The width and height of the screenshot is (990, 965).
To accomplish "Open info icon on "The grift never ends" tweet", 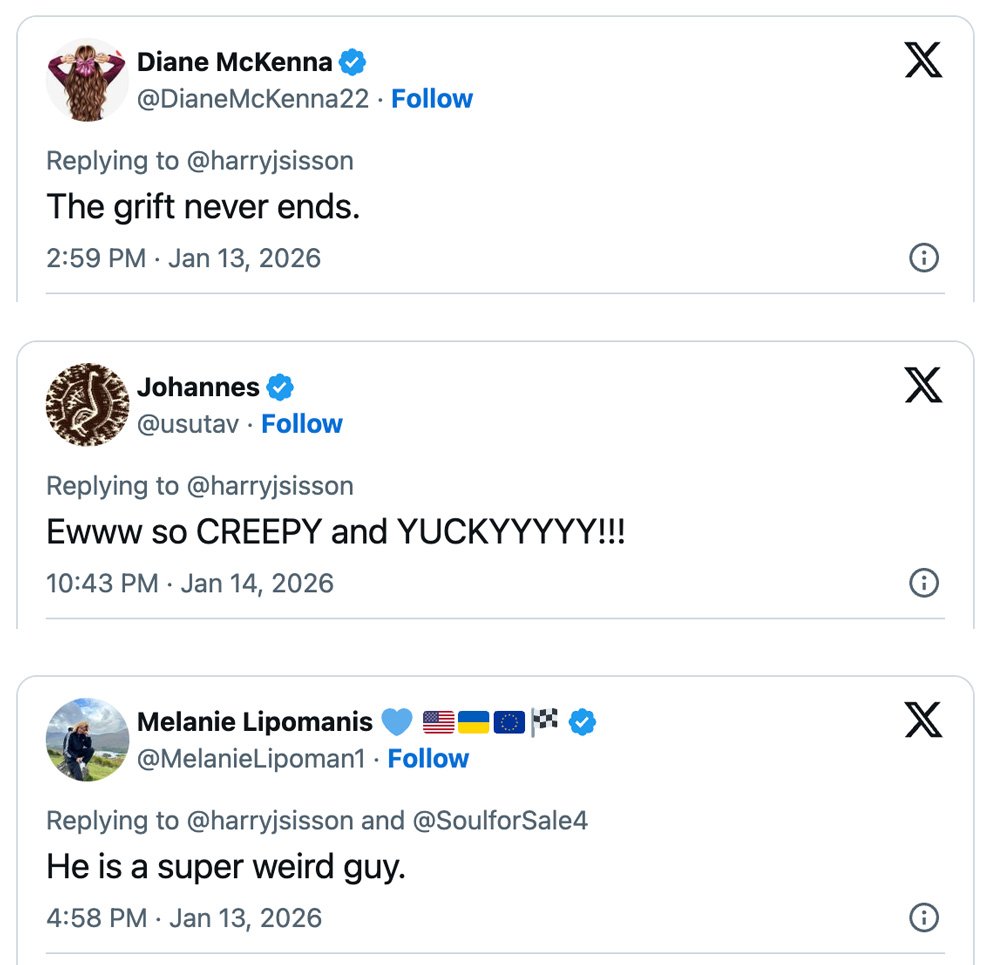I will point(923,258).
